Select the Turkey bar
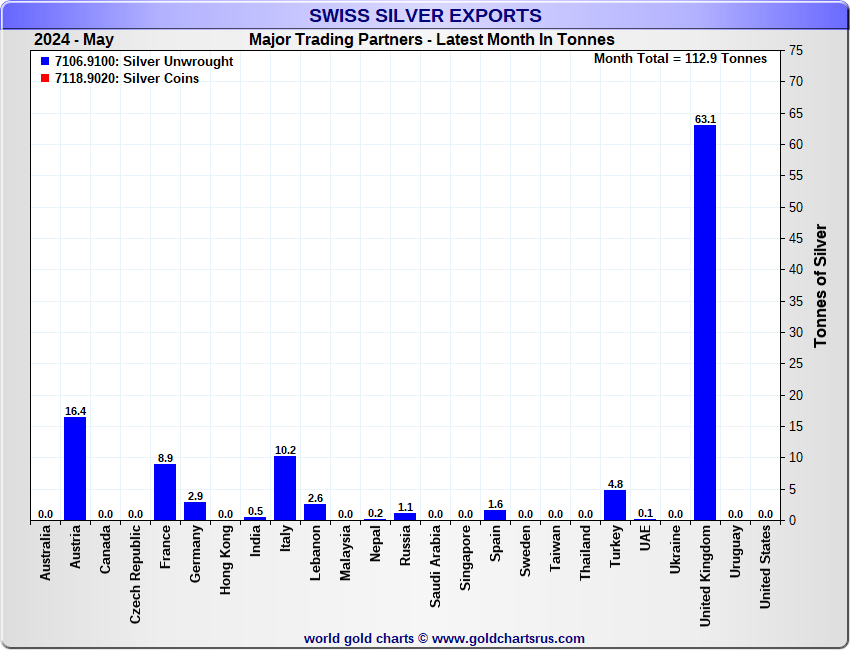 coord(615,505)
